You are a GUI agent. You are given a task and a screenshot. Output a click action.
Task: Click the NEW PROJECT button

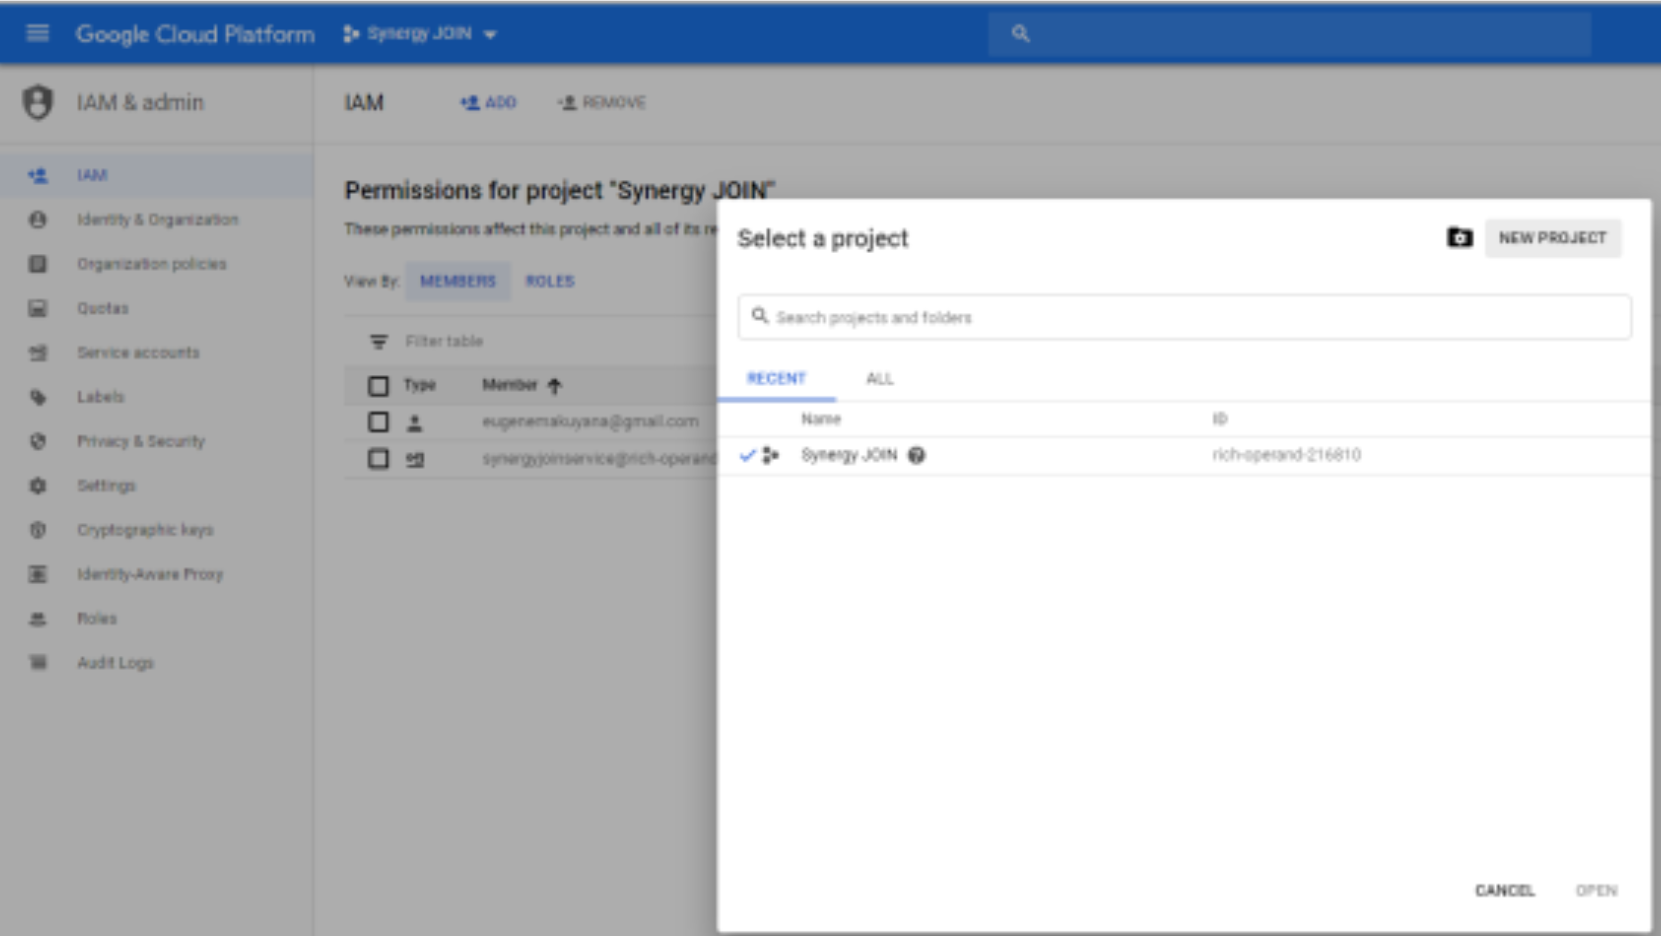point(1552,238)
